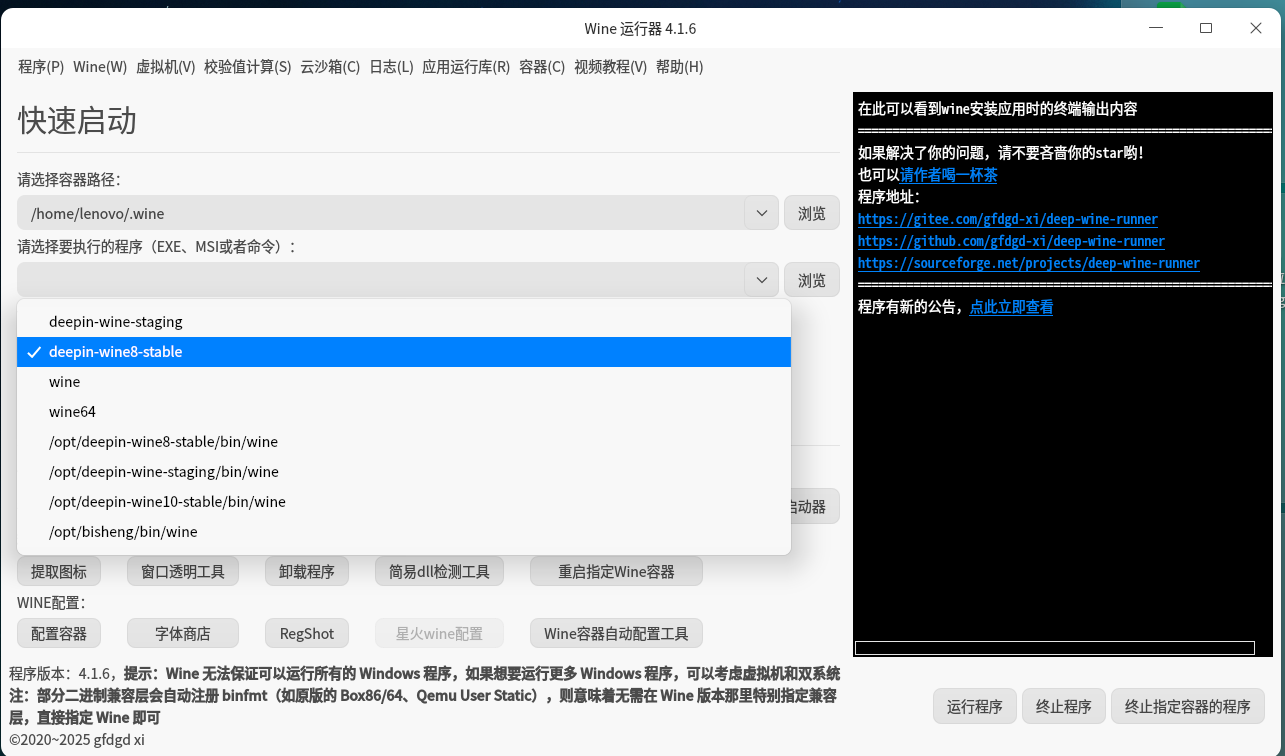The height and width of the screenshot is (756, 1285).
Task: Click the 卸载程序 button
Action: (307, 572)
